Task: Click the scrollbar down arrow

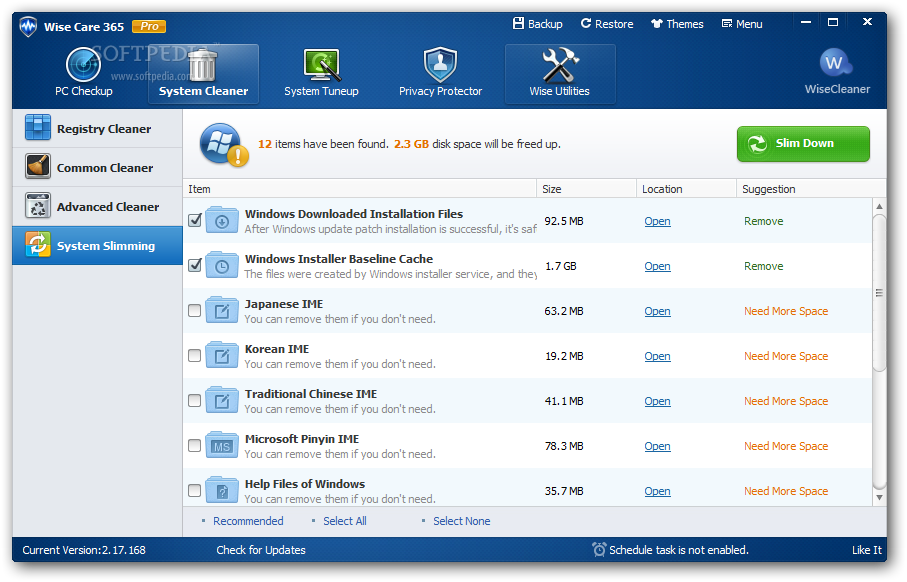Action: click(879, 497)
